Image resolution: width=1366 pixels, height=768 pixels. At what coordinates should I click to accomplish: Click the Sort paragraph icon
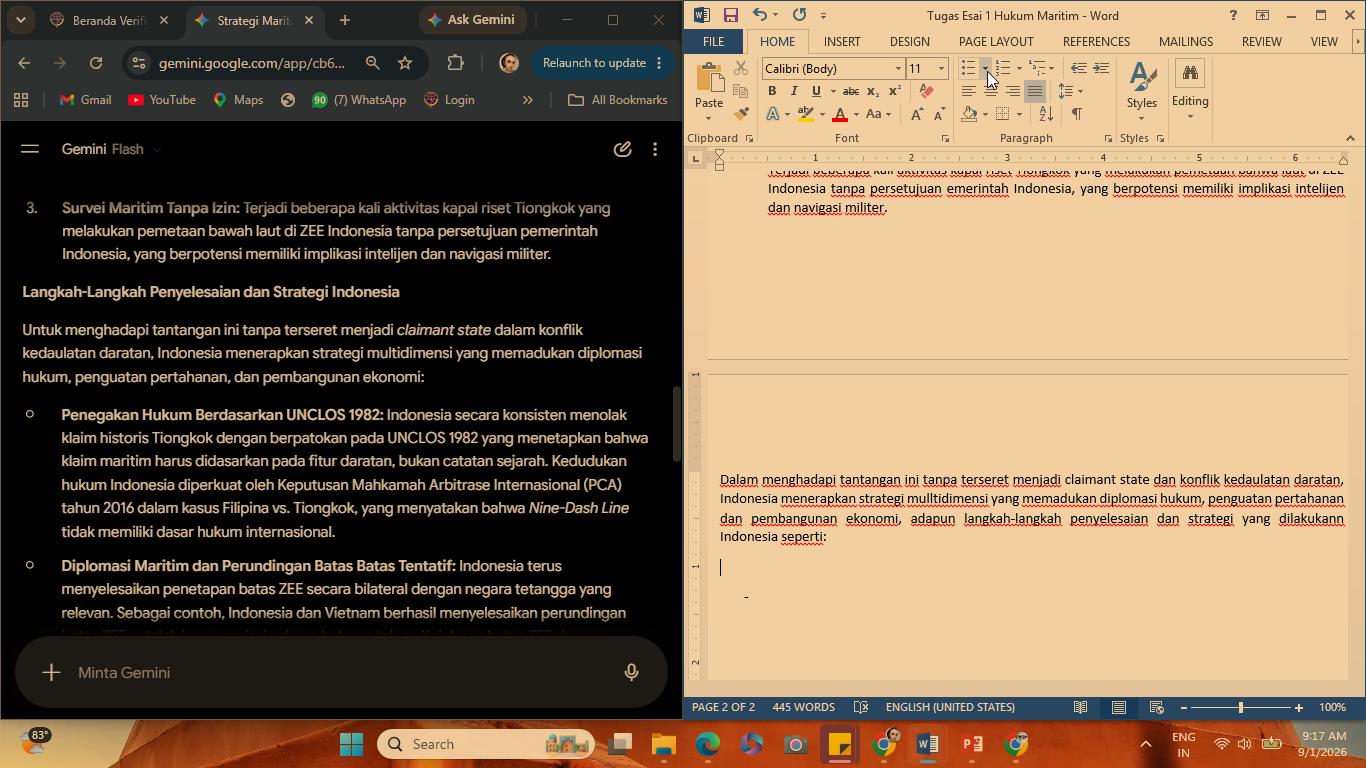(1046, 114)
